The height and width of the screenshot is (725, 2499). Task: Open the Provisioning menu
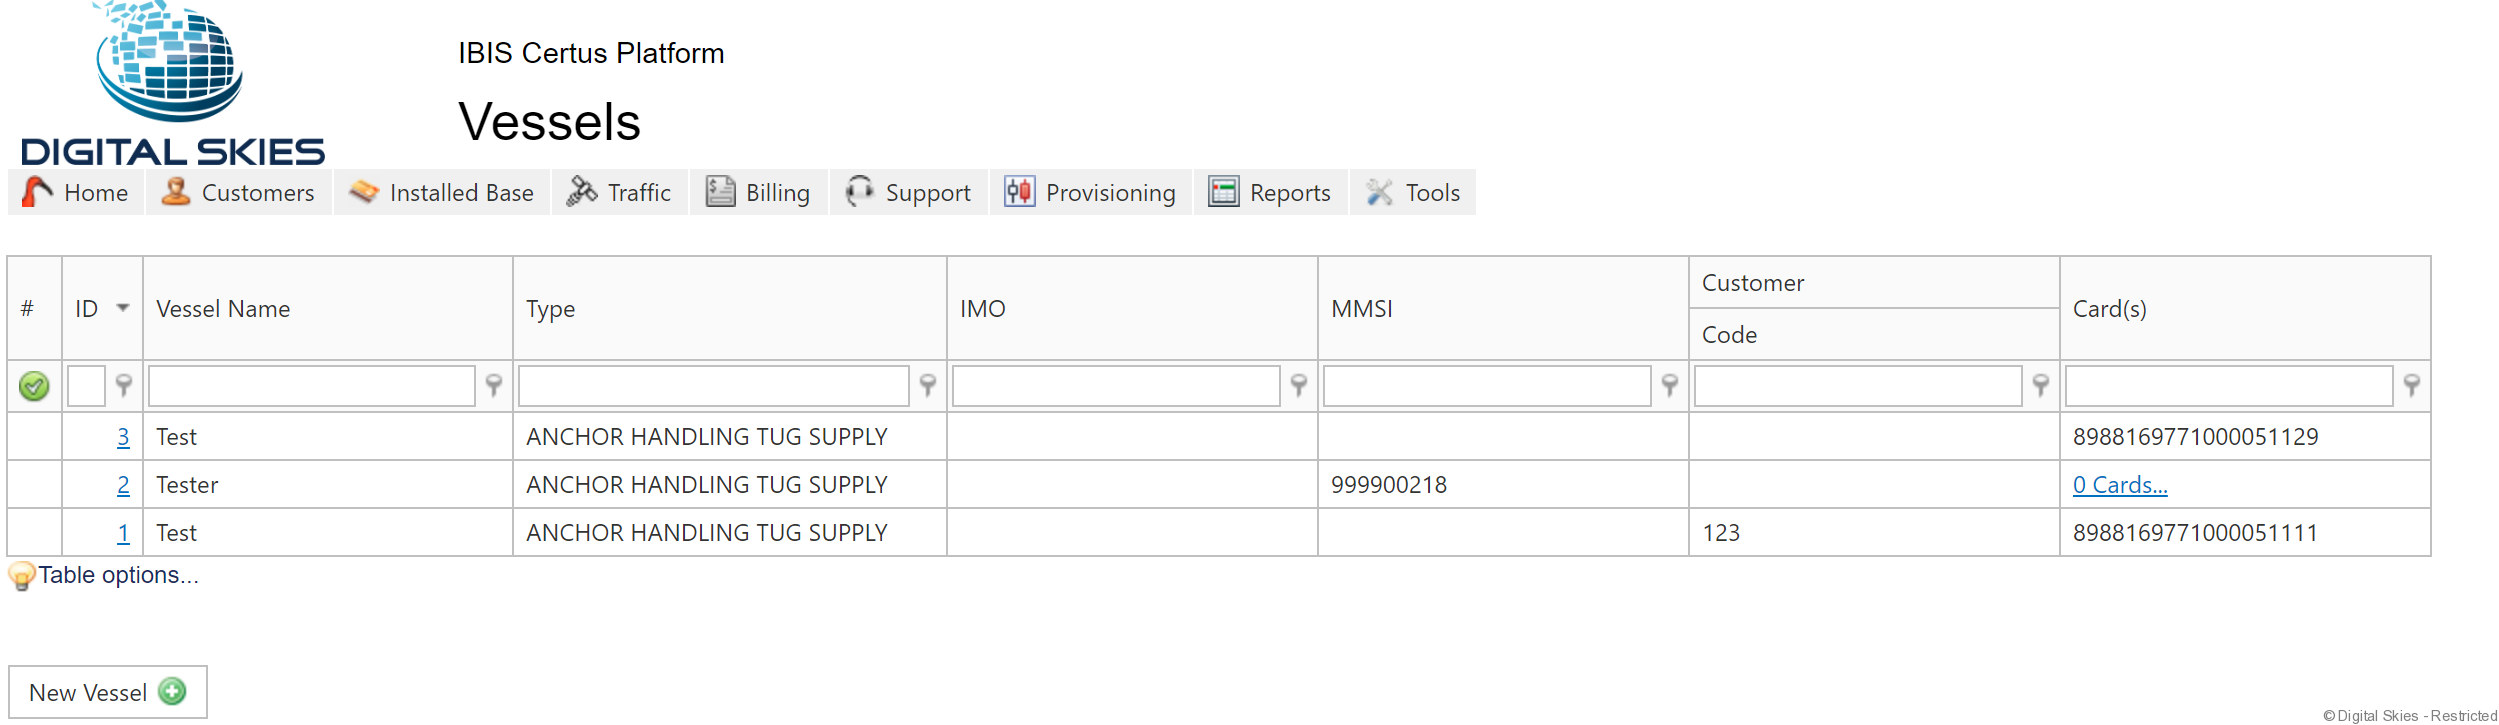pos(1091,192)
